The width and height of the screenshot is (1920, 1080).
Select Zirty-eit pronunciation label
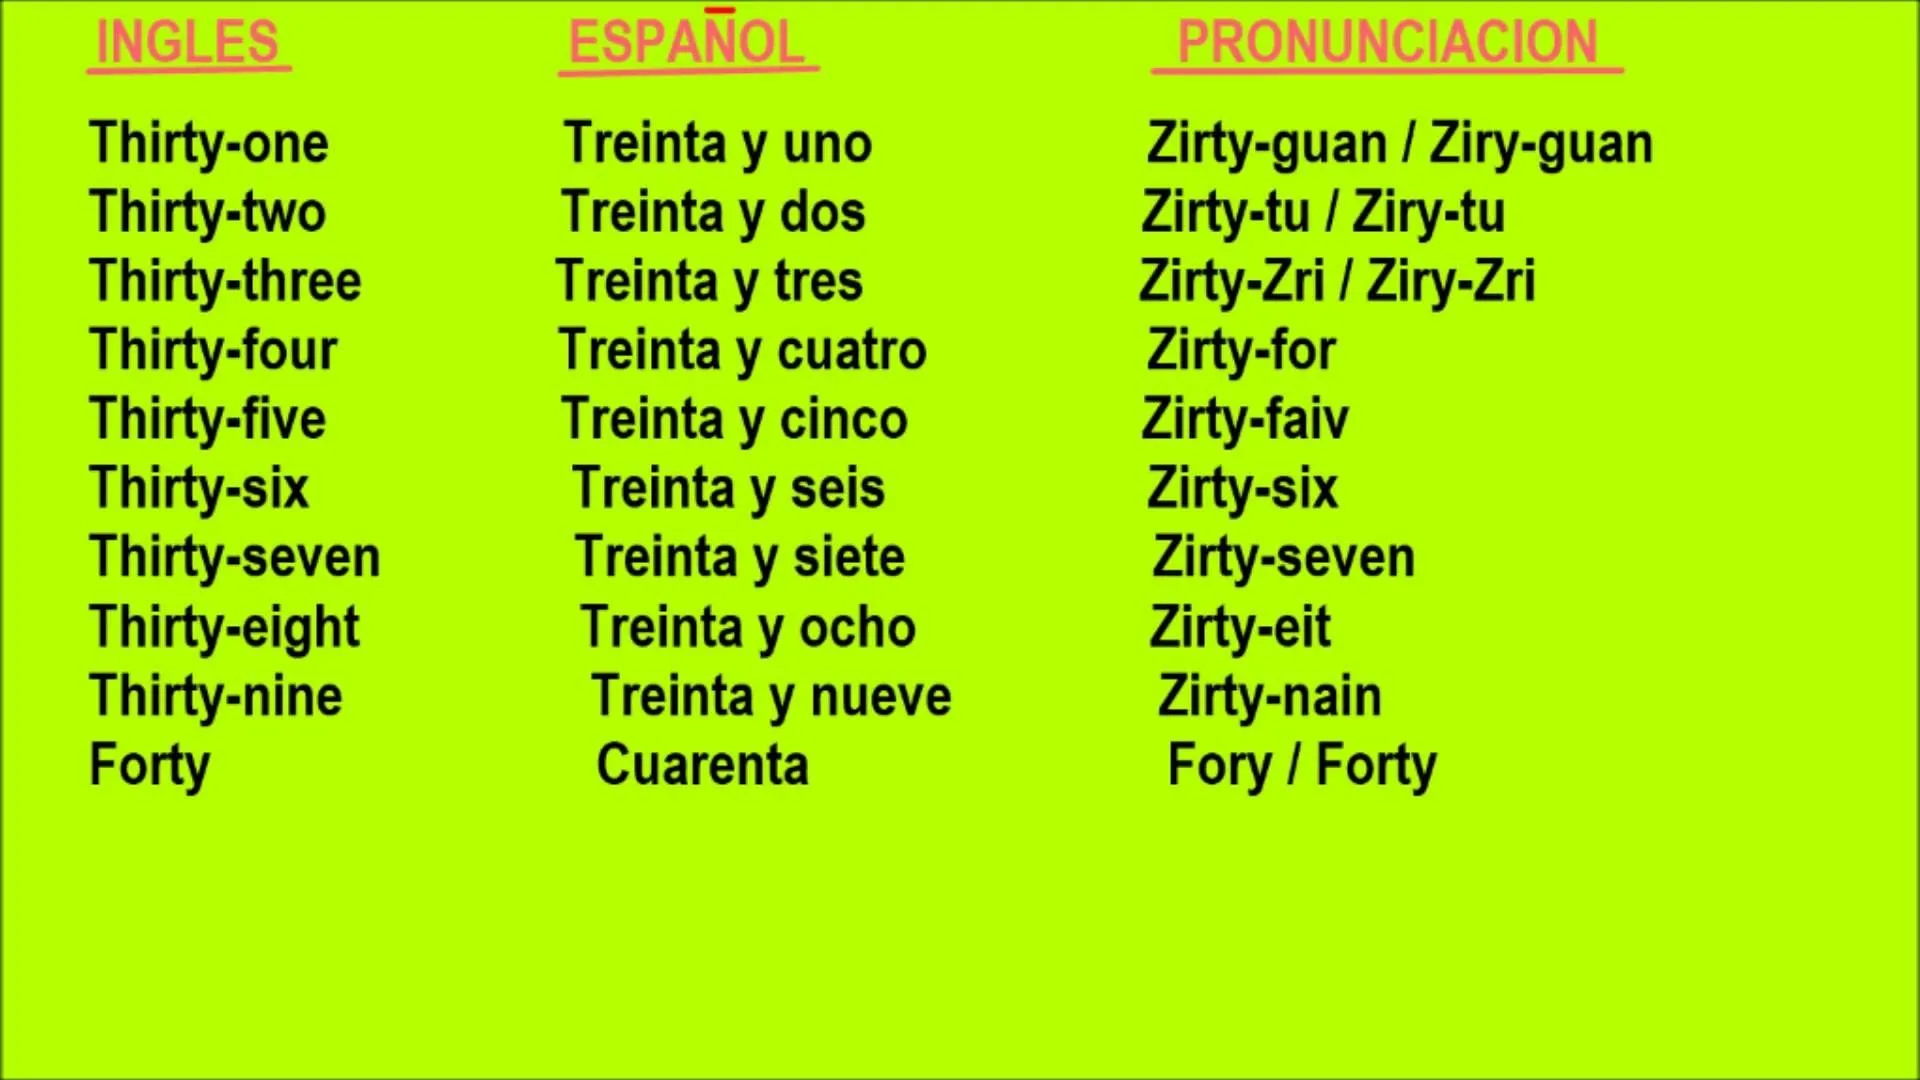(1238, 626)
